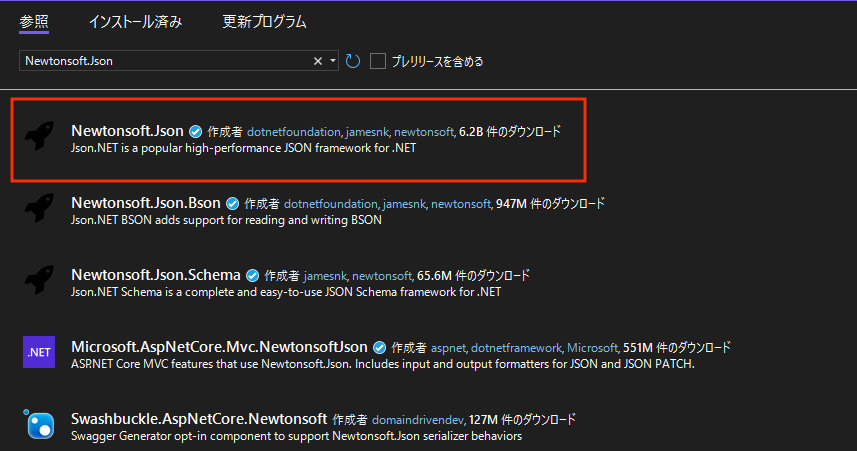The image size is (857, 451).
Task: Click the 6.2B 件のダウンロード count
Action: tap(510, 132)
